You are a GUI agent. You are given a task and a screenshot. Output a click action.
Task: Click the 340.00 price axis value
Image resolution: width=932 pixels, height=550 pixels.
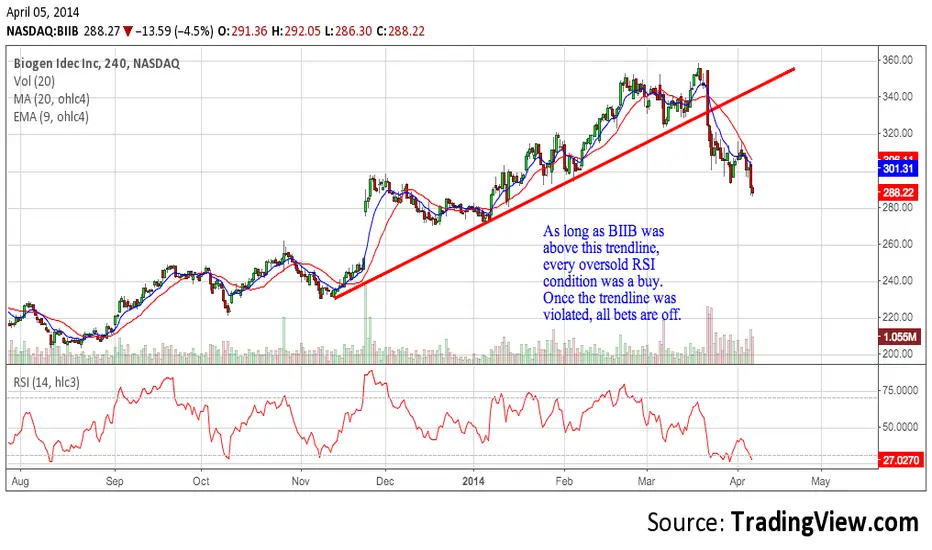[898, 96]
